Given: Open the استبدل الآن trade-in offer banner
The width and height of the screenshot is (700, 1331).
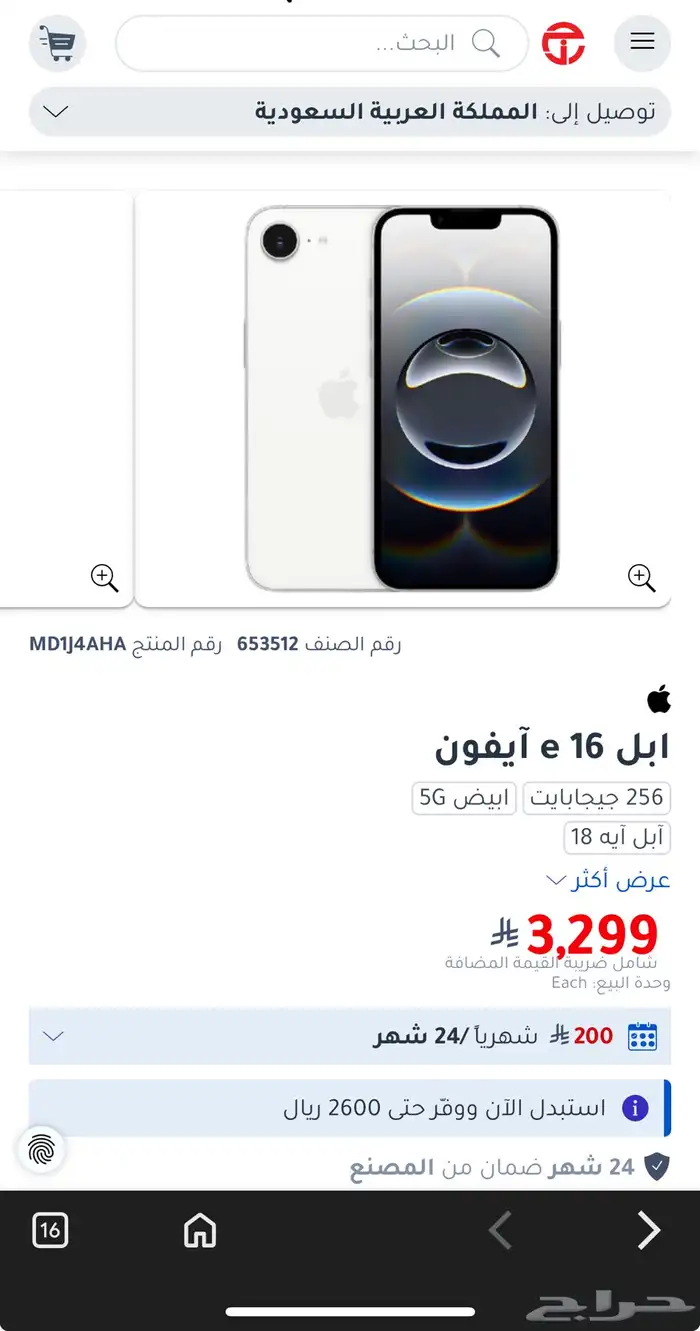Looking at the screenshot, I should 350,1108.
